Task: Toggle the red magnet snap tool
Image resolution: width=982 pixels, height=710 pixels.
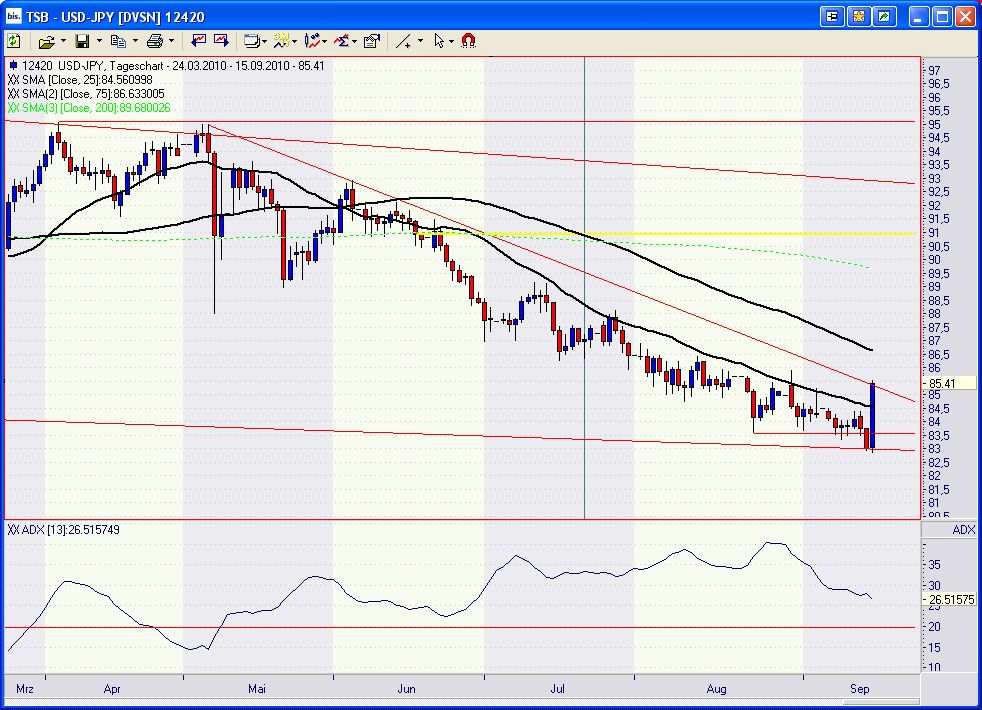Action: point(468,41)
